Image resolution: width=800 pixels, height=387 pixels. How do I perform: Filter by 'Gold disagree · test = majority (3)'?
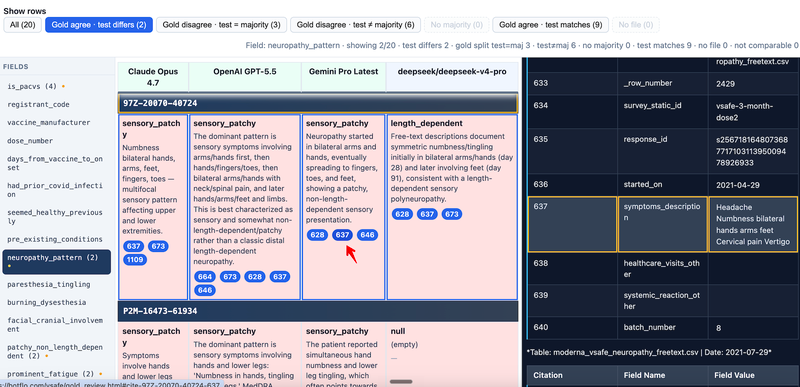tap(221, 24)
